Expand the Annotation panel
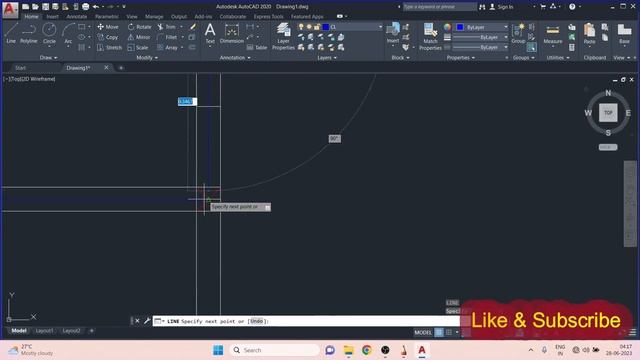Image resolution: width=640 pixels, height=360 pixels. [x=235, y=58]
